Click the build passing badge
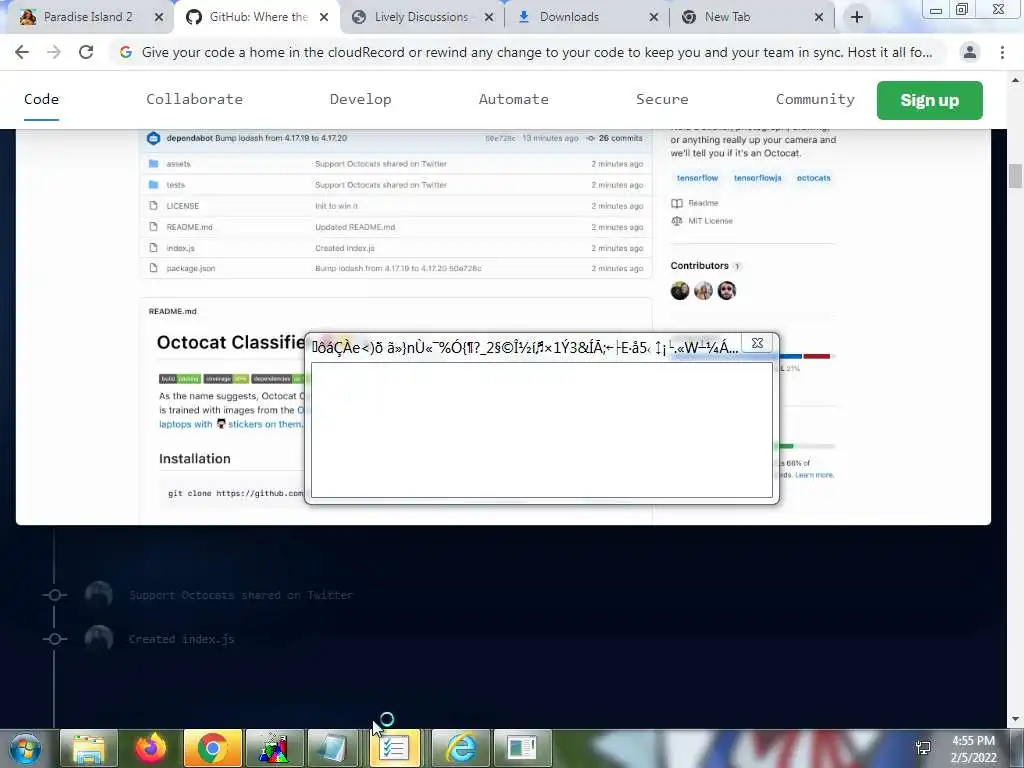Screen dimensions: 1024x768 (x=180, y=379)
